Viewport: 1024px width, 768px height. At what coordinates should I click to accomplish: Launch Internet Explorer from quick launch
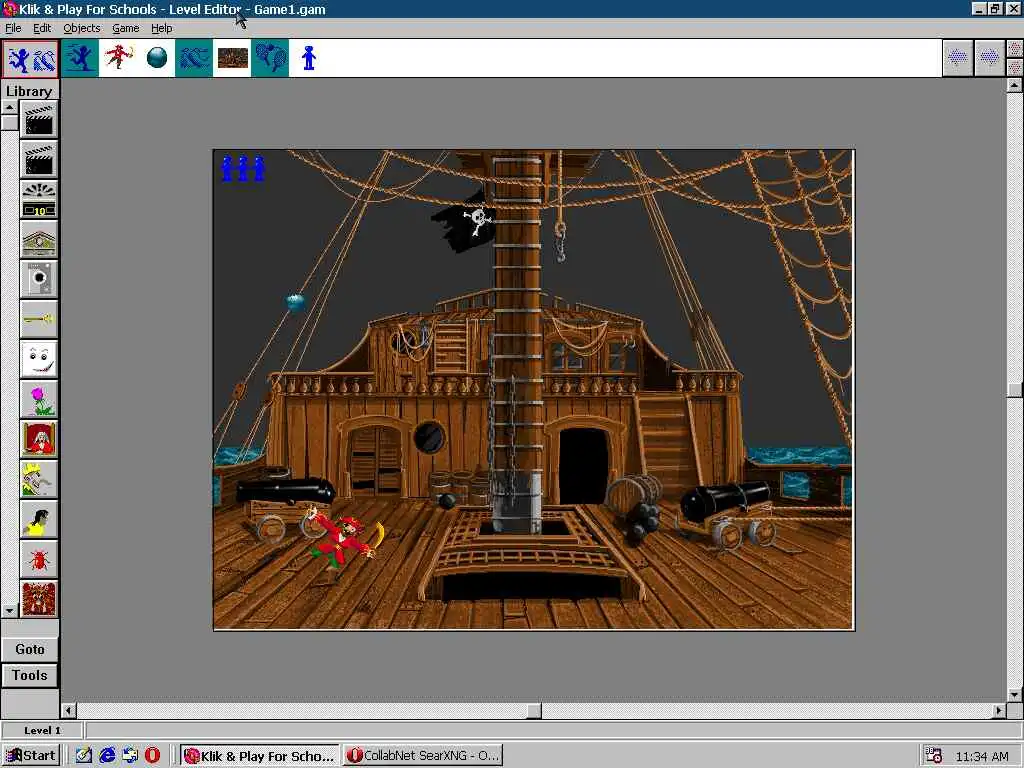pos(107,756)
